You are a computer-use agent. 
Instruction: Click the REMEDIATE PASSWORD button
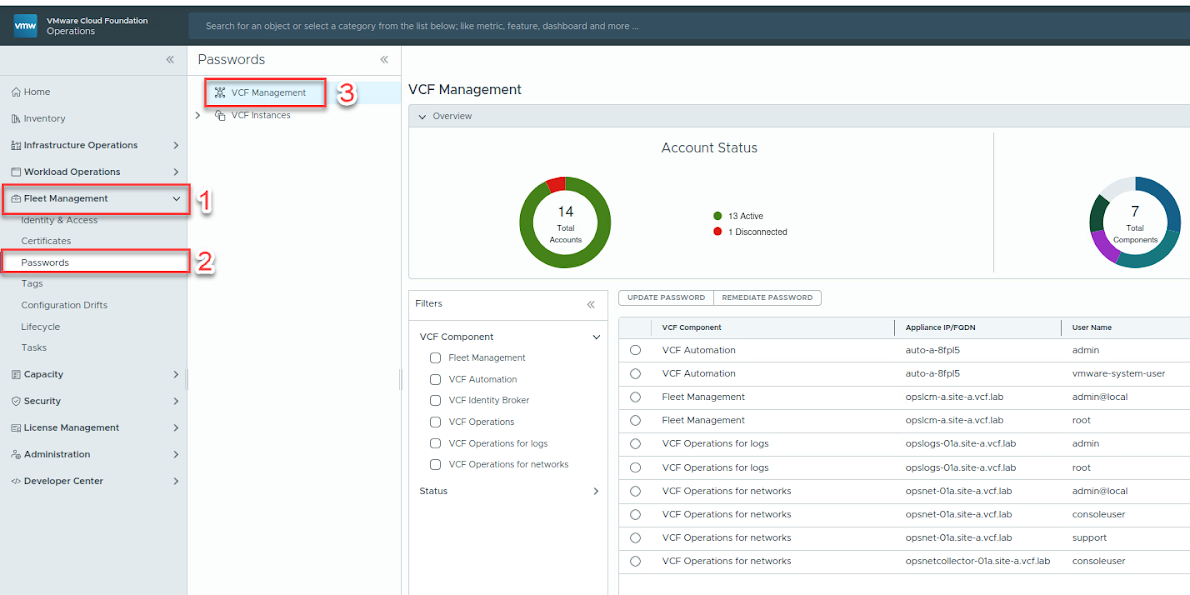[x=768, y=297]
